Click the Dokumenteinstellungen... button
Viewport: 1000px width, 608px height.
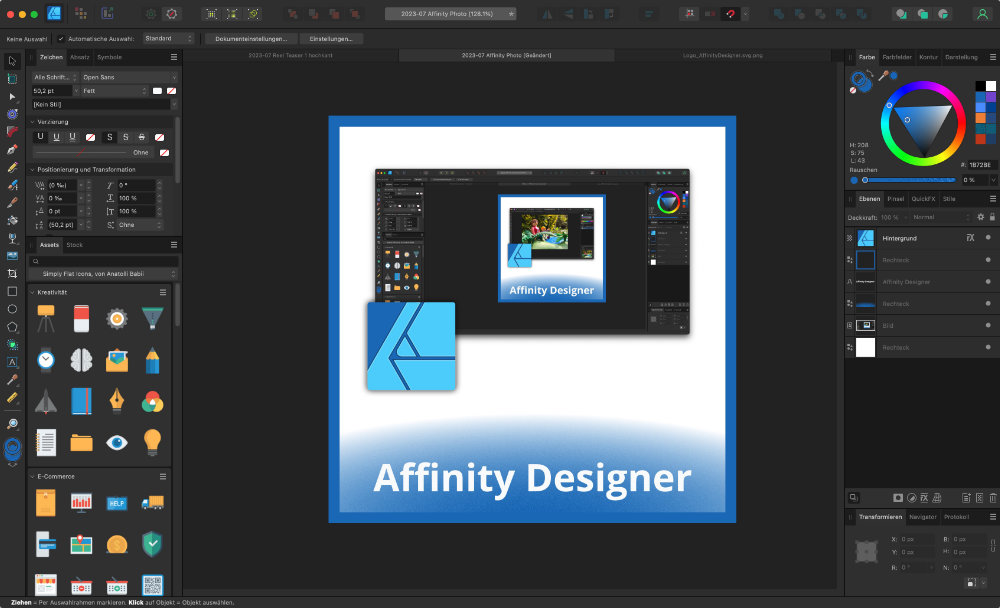[251, 39]
